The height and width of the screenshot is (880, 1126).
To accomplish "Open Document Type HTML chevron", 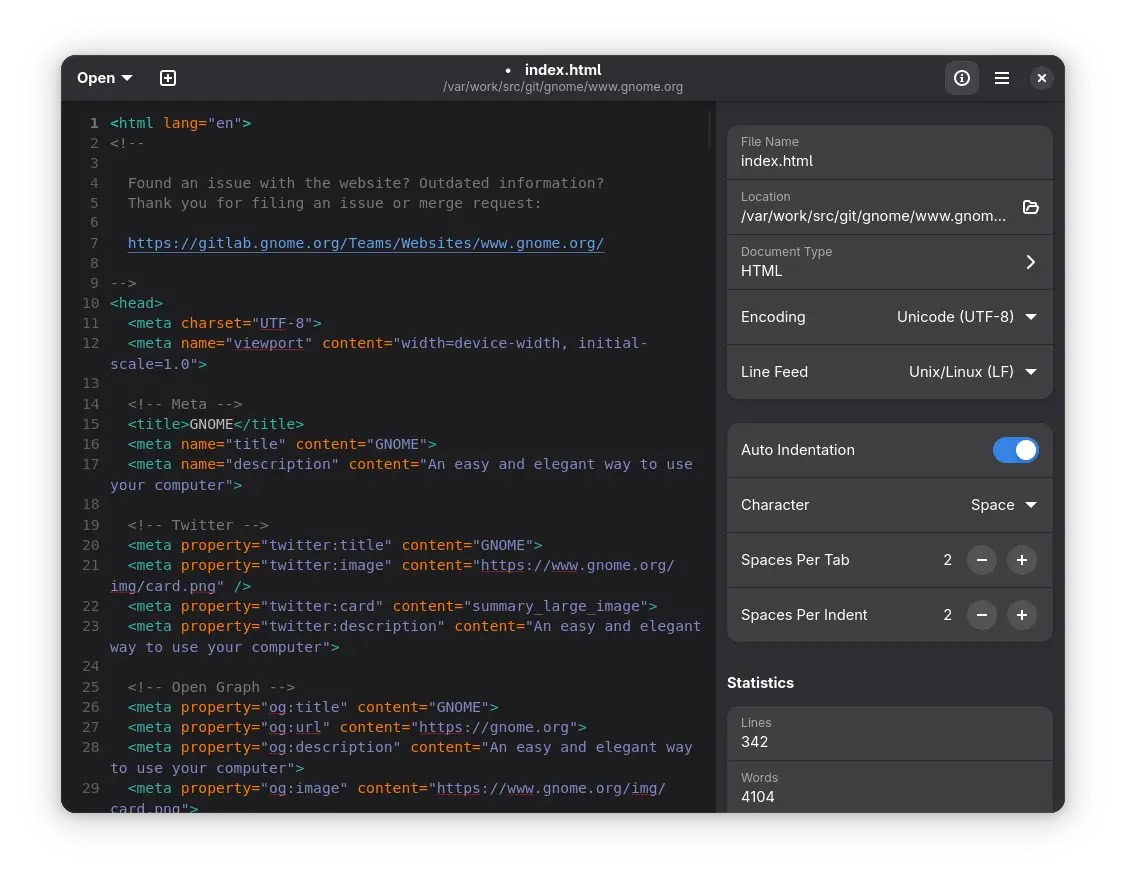I will 1030,262.
